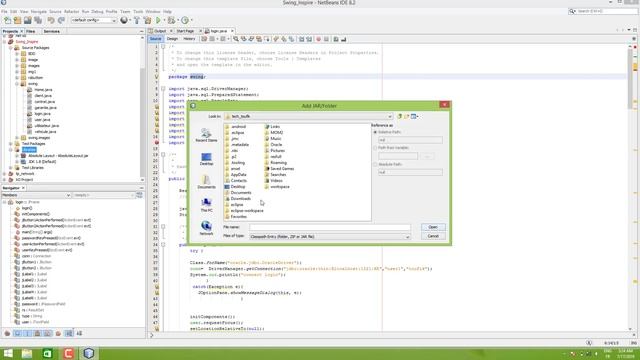Click the editor find selection magnifier icon
This screenshot has width=640, height=360.
click(x=236, y=39)
